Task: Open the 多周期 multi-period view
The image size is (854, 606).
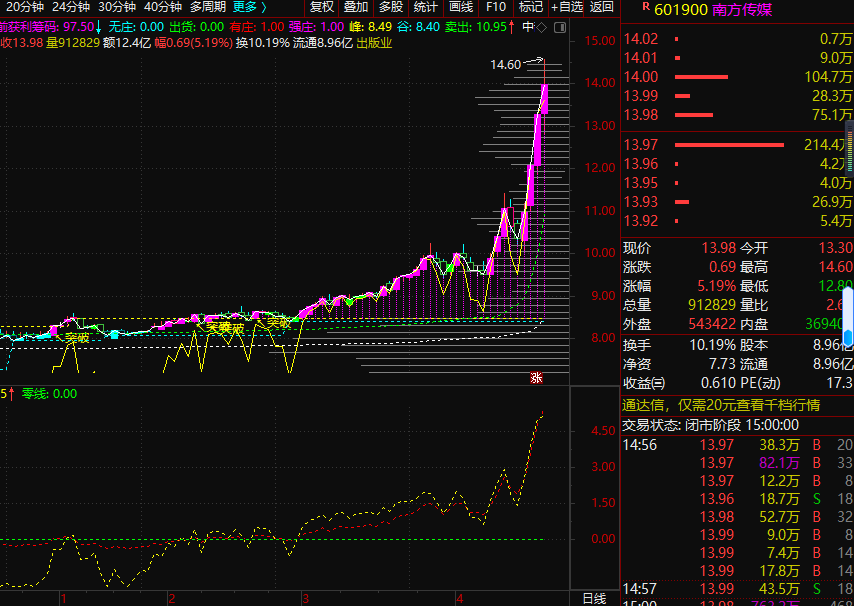Action: click(208, 7)
